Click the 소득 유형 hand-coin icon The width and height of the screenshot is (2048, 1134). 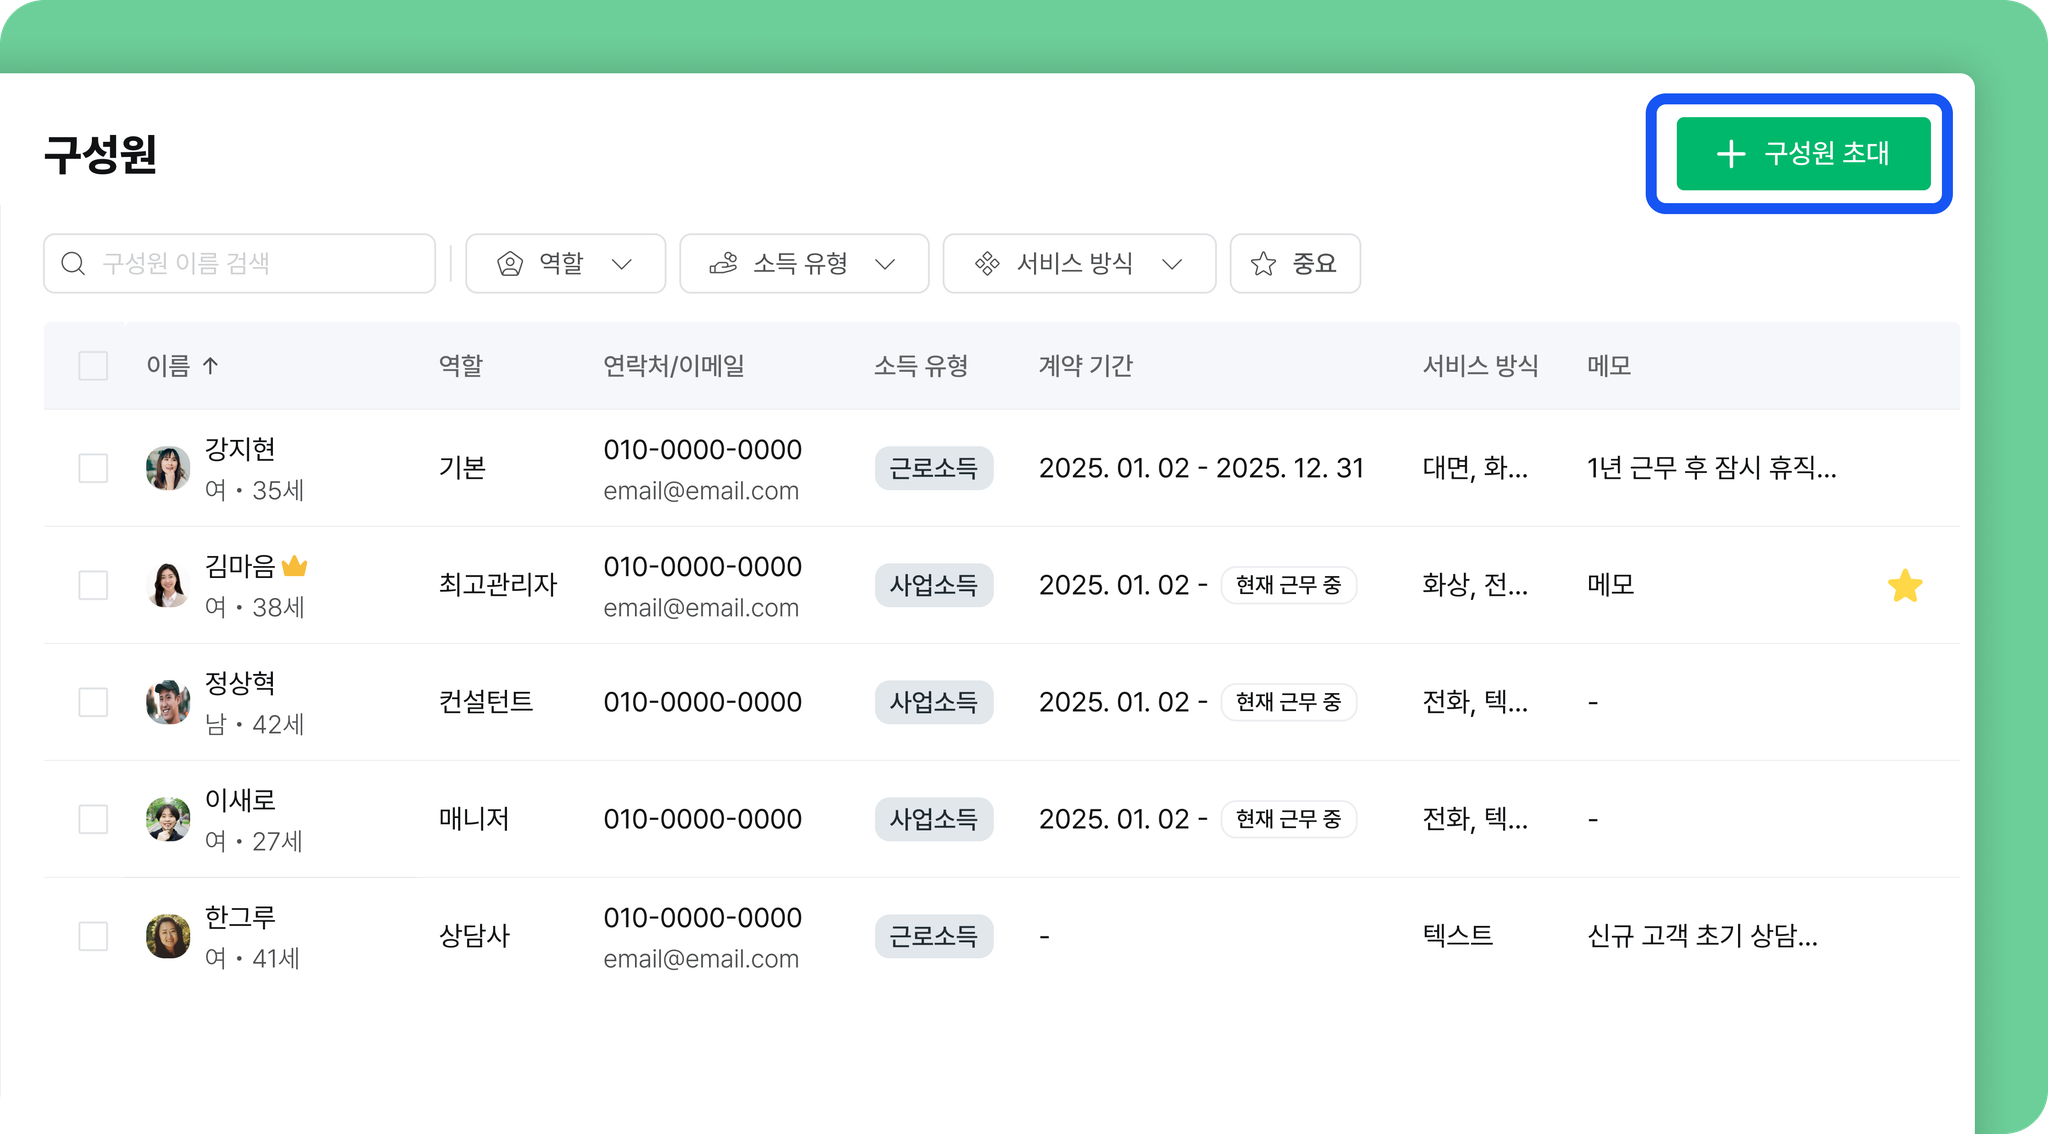tap(723, 263)
